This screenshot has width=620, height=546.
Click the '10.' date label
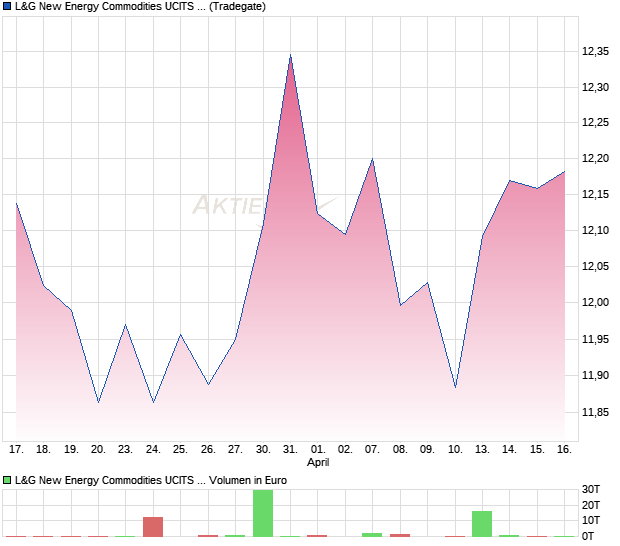pos(455,449)
